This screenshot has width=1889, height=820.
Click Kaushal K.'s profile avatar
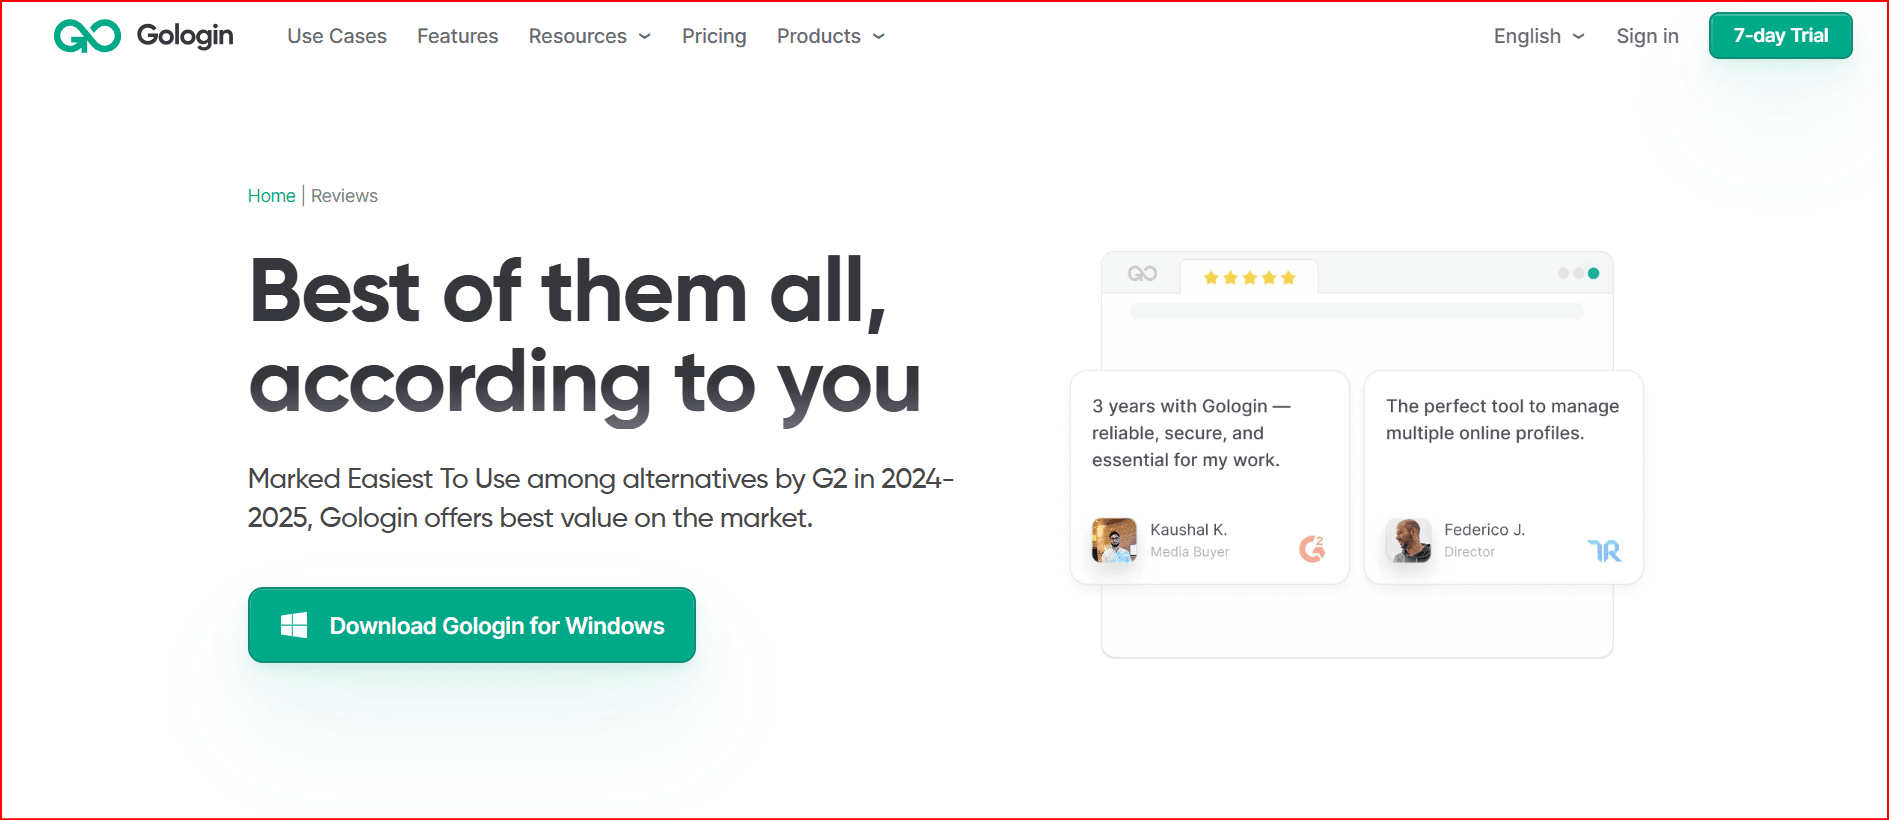click(x=1114, y=540)
